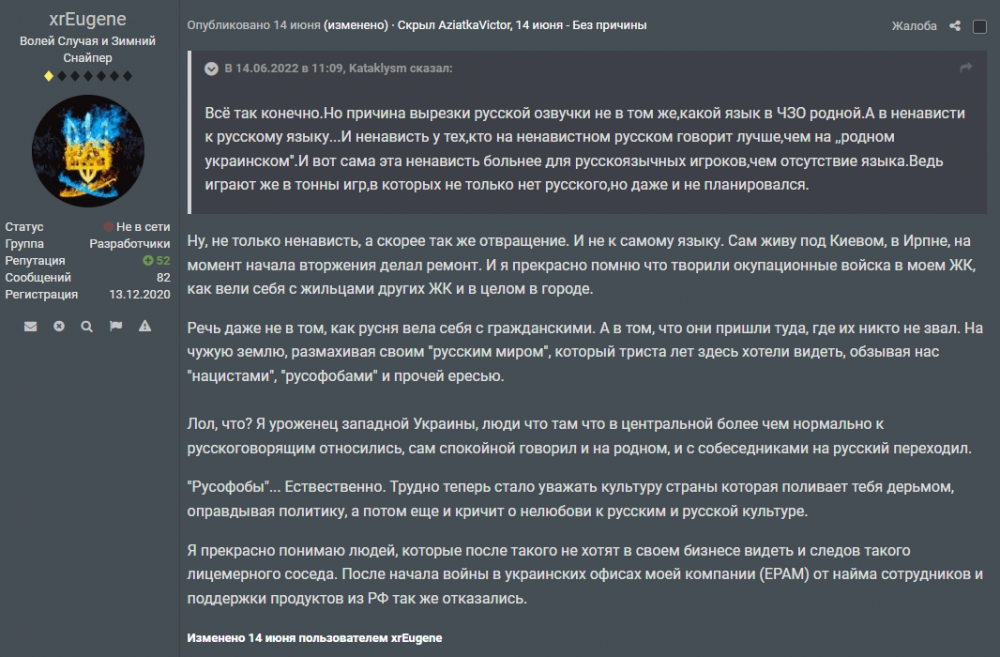Open the xrEugene username link
Image resolution: width=1000 pixels, height=657 pixels.
87,21
